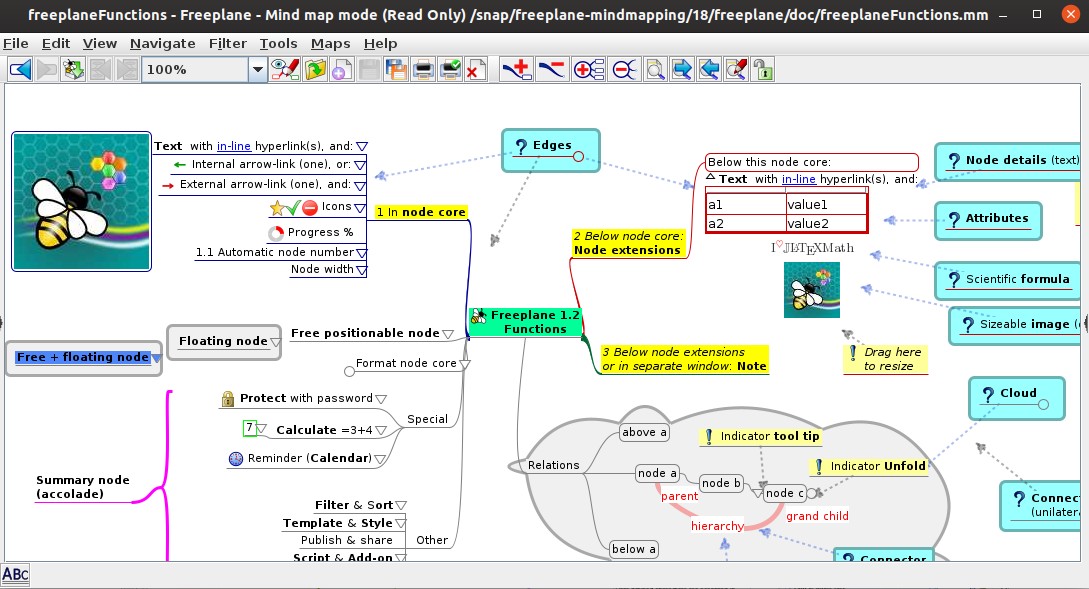Collapse triangle before Text below node core

(710, 177)
